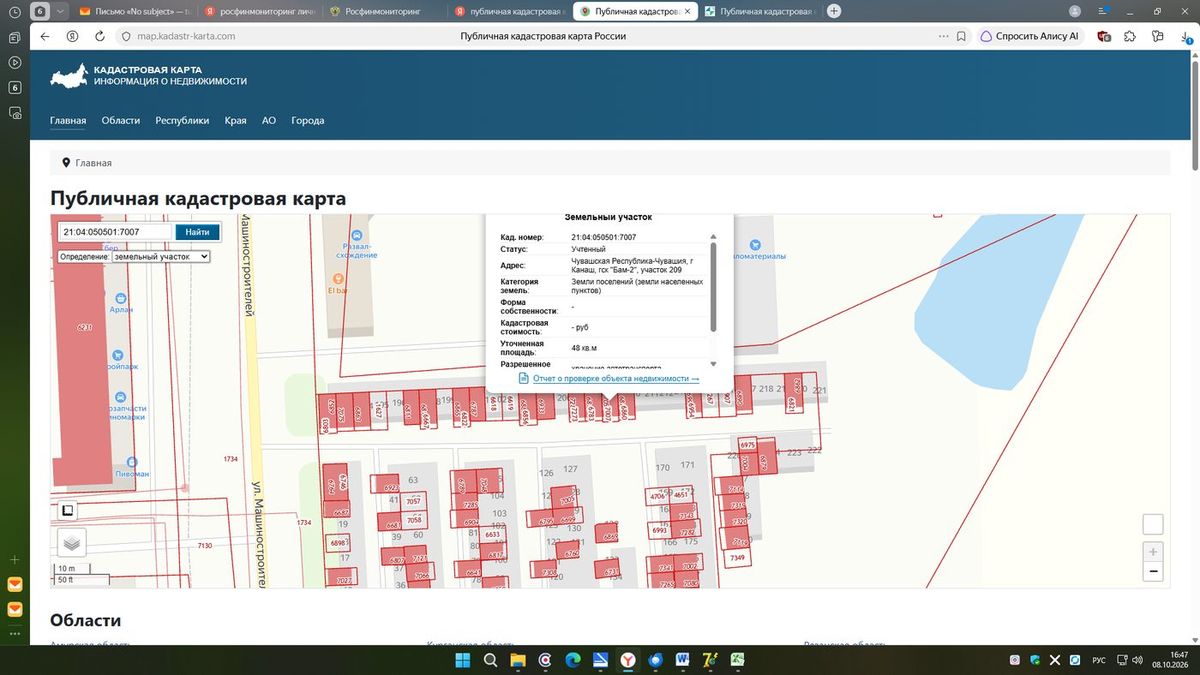1200x675 pixels.
Task: Open the browser profile avatar
Action: tap(1075, 11)
